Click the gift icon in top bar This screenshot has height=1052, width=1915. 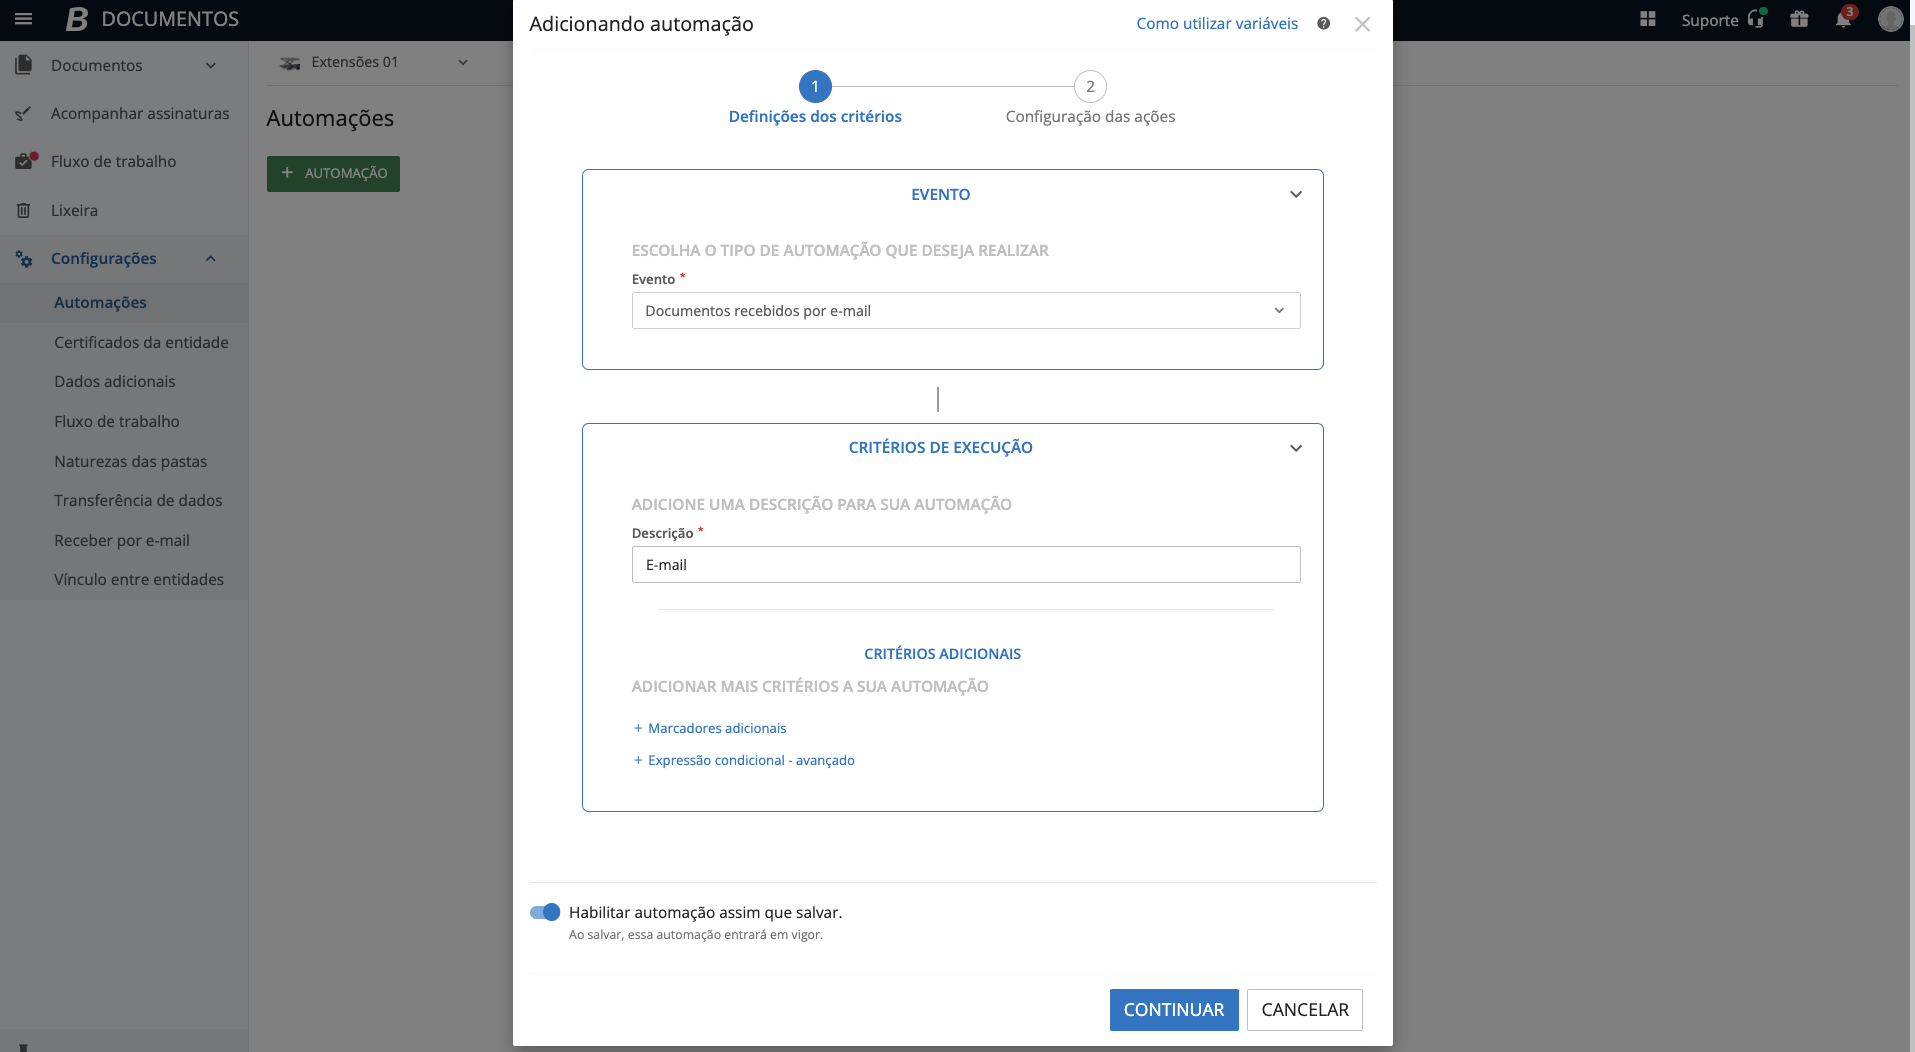(x=1799, y=20)
